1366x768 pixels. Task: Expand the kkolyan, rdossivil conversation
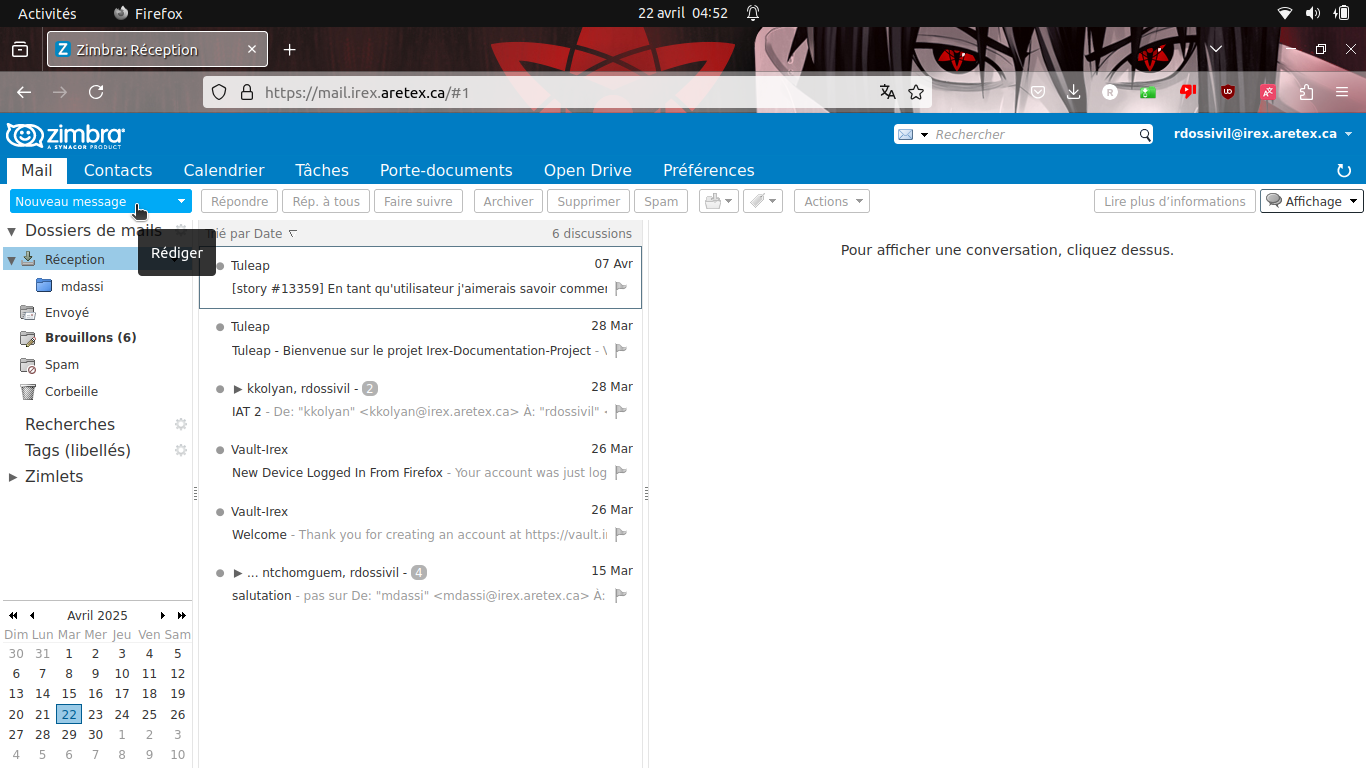tap(238, 388)
